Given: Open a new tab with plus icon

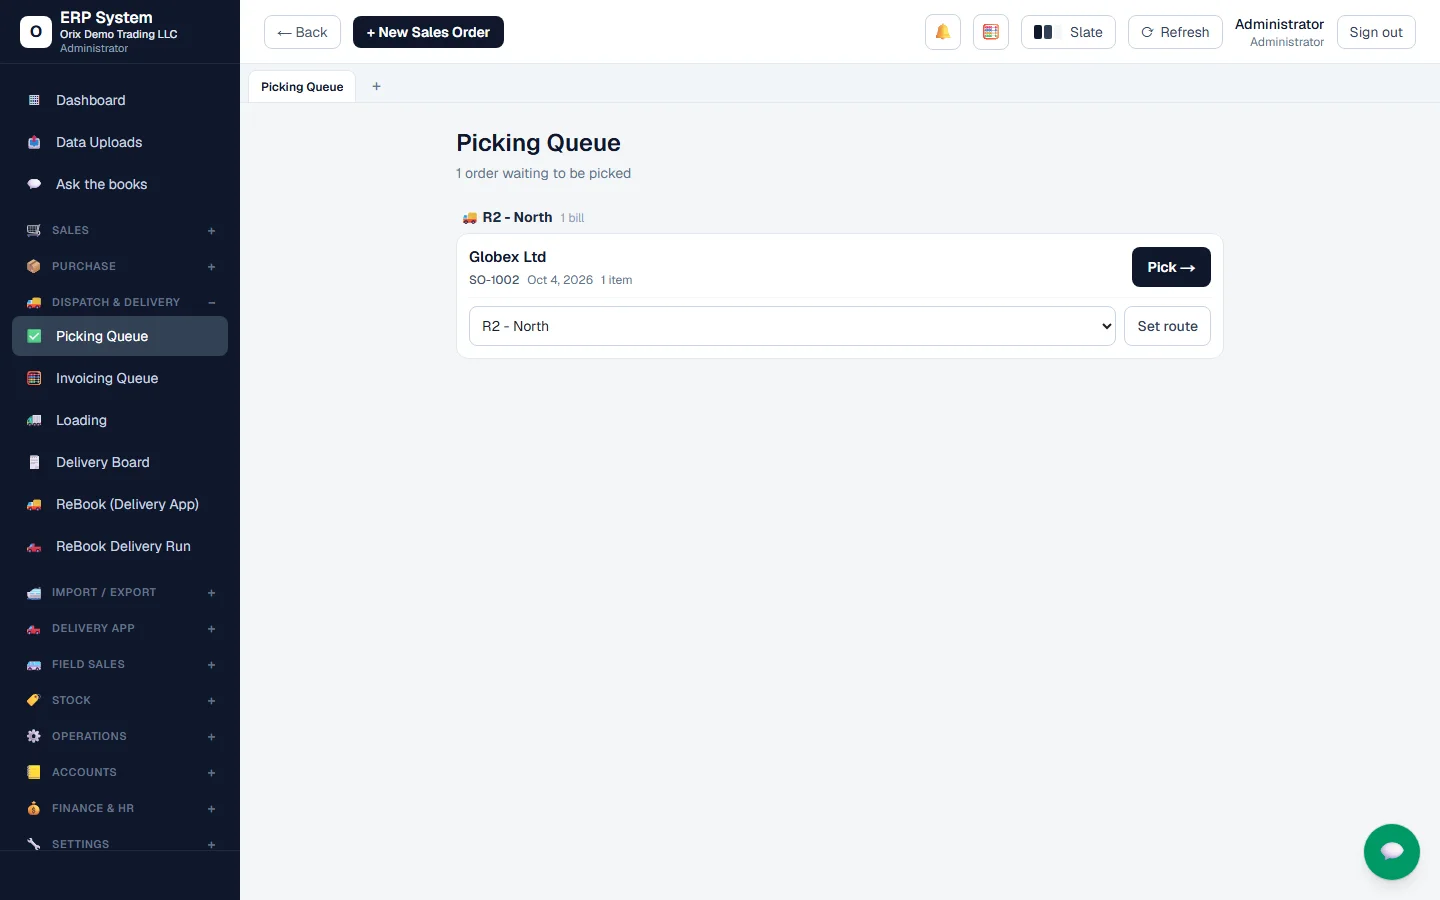Looking at the screenshot, I should click(376, 87).
